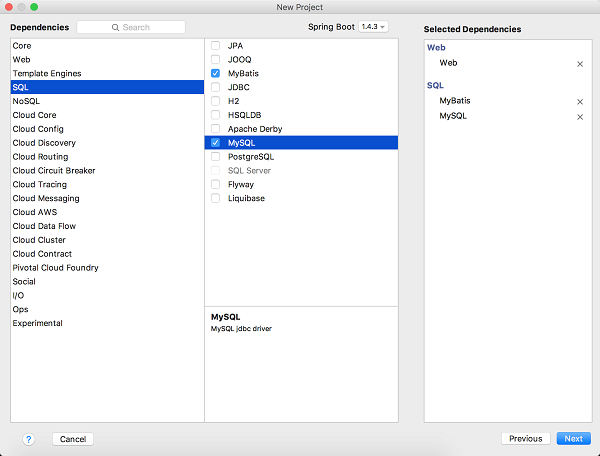
Task: Click the help question mark icon
Action: coord(28,439)
